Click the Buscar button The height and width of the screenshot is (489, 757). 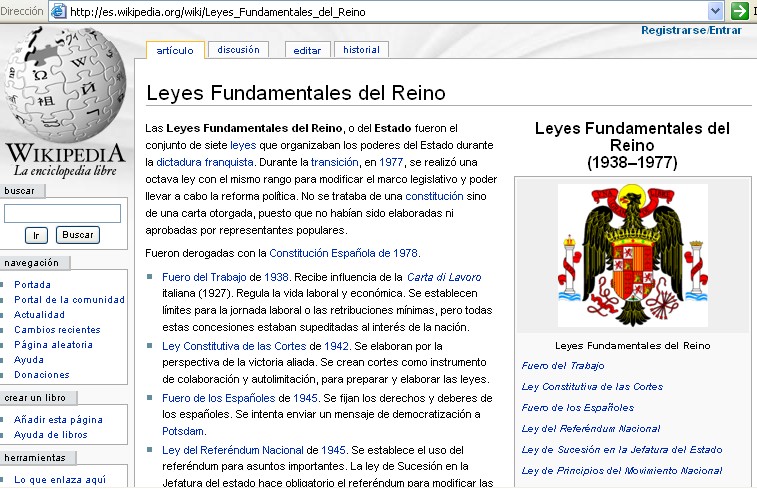(78, 235)
